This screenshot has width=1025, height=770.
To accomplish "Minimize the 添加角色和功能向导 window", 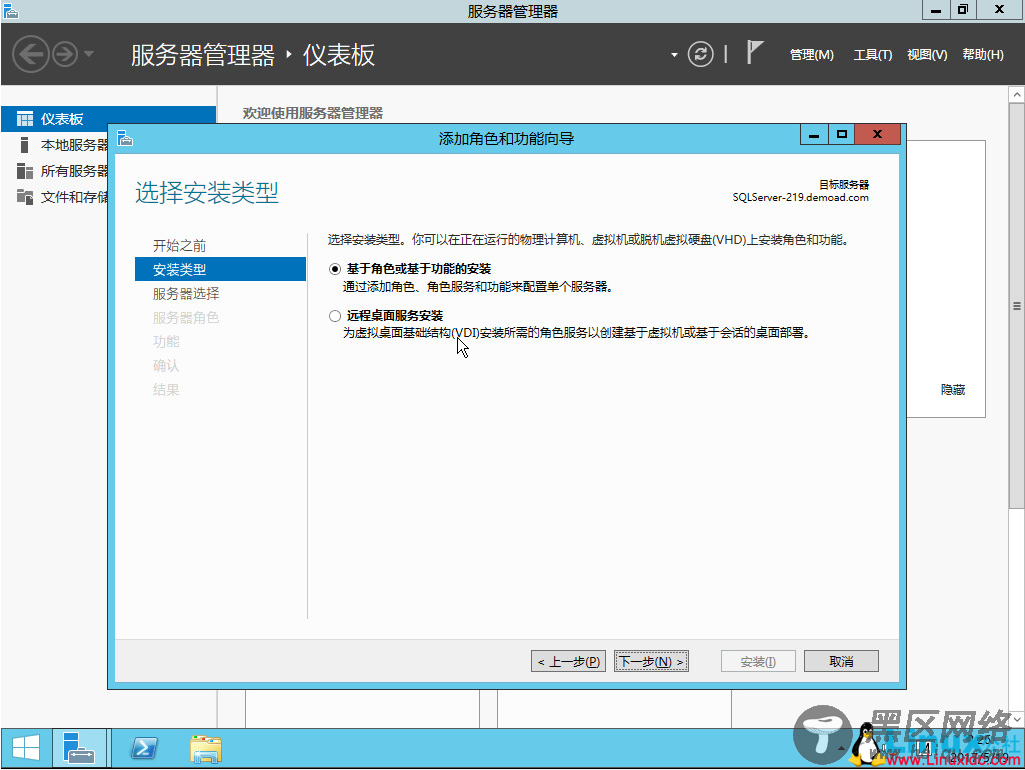I will 814,135.
